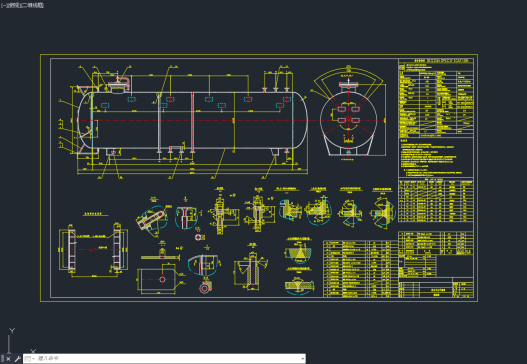
Task: Open the visual style controls menu
Action: pos(32,5)
